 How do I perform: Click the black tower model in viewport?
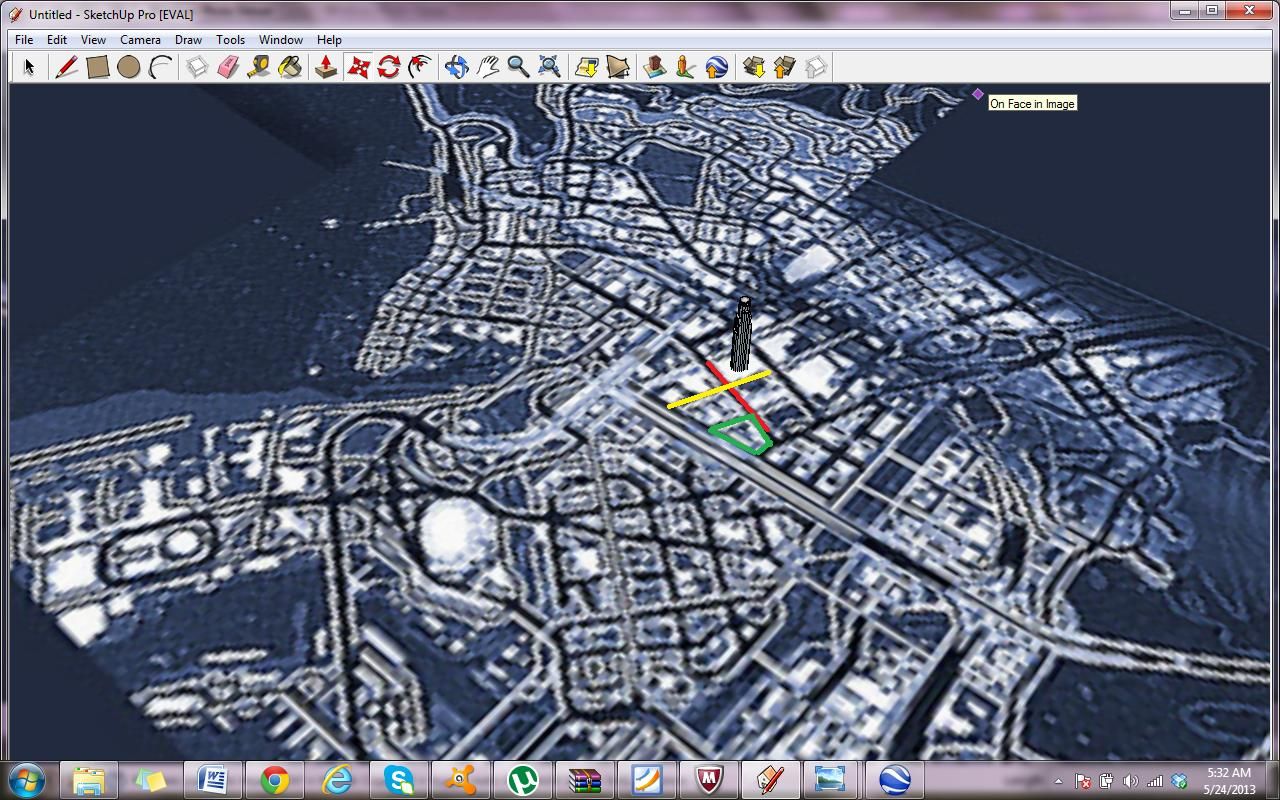742,335
